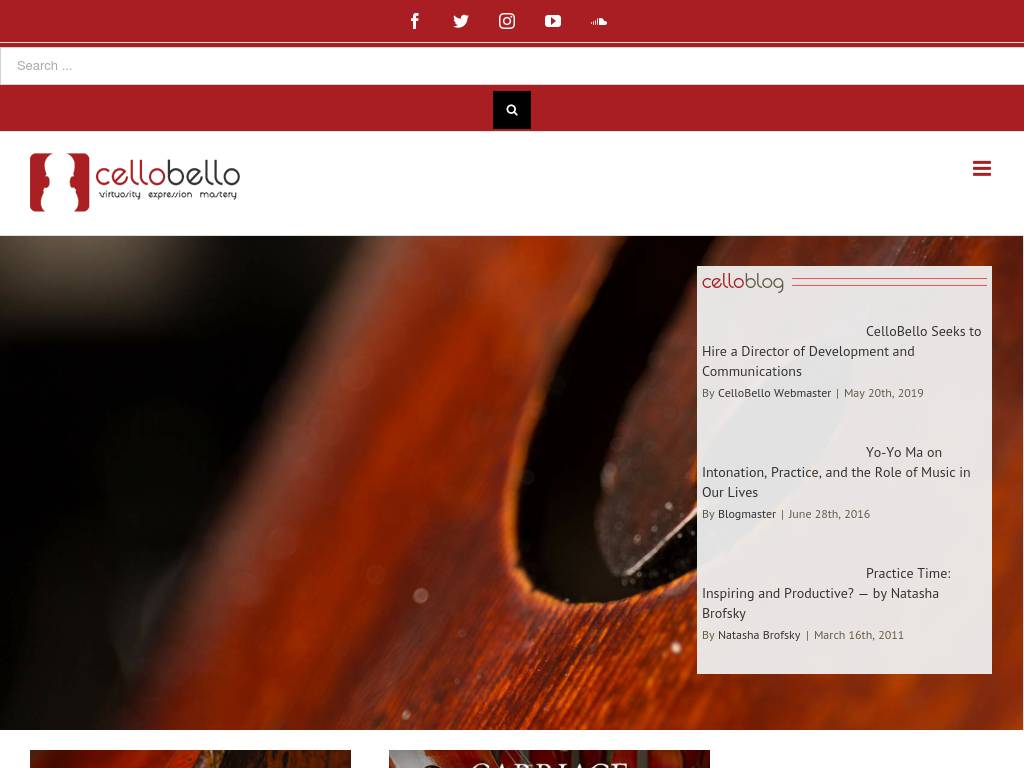The height and width of the screenshot is (768, 1024).
Task: Open author CelloBello Webmaster link
Action: (x=775, y=393)
